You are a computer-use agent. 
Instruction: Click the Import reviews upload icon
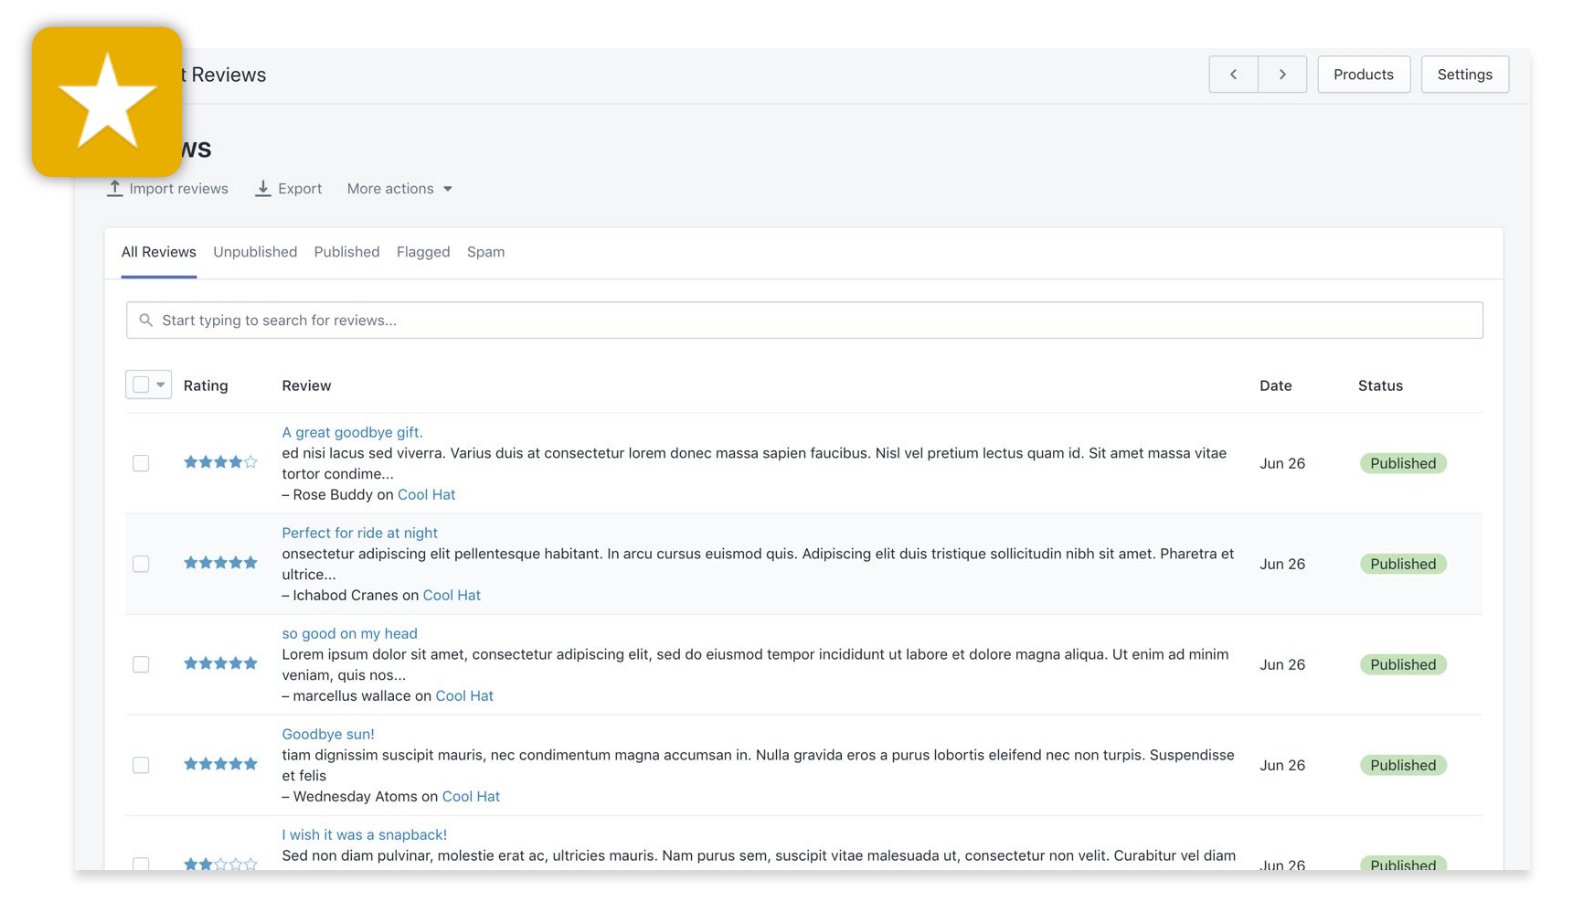pyautogui.click(x=115, y=188)
